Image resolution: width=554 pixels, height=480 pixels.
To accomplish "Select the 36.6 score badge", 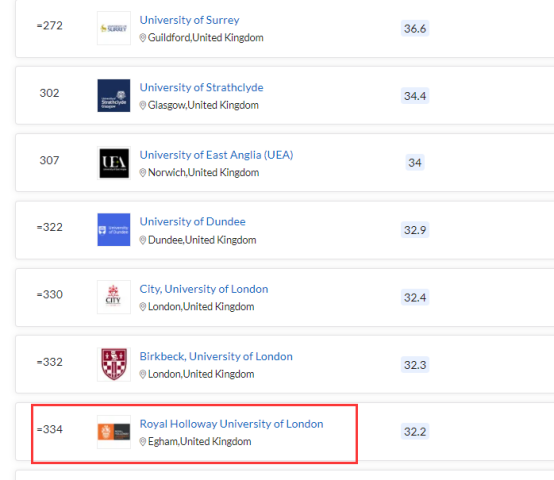I will click(415, 28).
